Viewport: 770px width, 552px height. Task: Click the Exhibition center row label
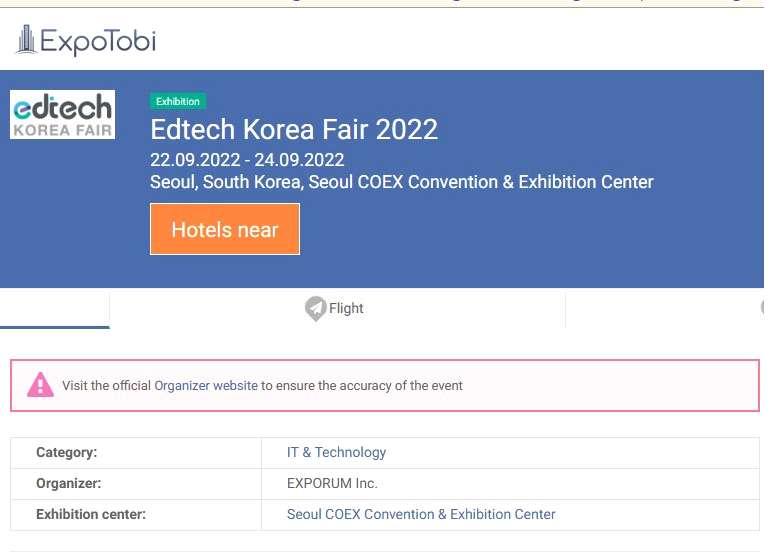(x=91, y=514)
